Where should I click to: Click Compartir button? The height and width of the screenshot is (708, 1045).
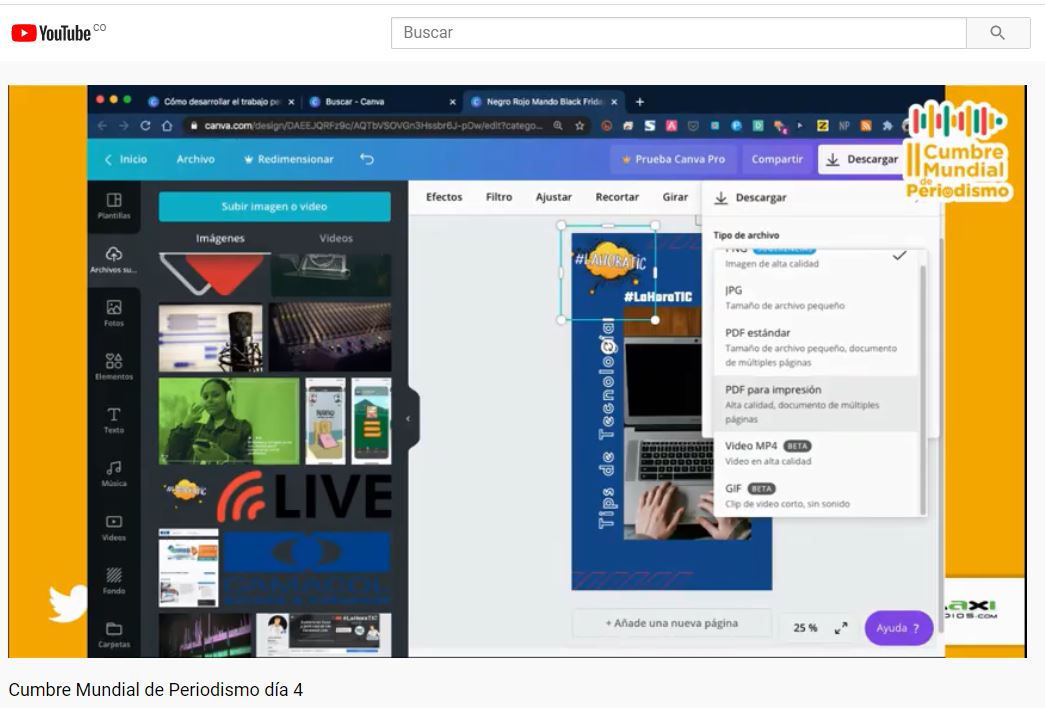(777, 159)
